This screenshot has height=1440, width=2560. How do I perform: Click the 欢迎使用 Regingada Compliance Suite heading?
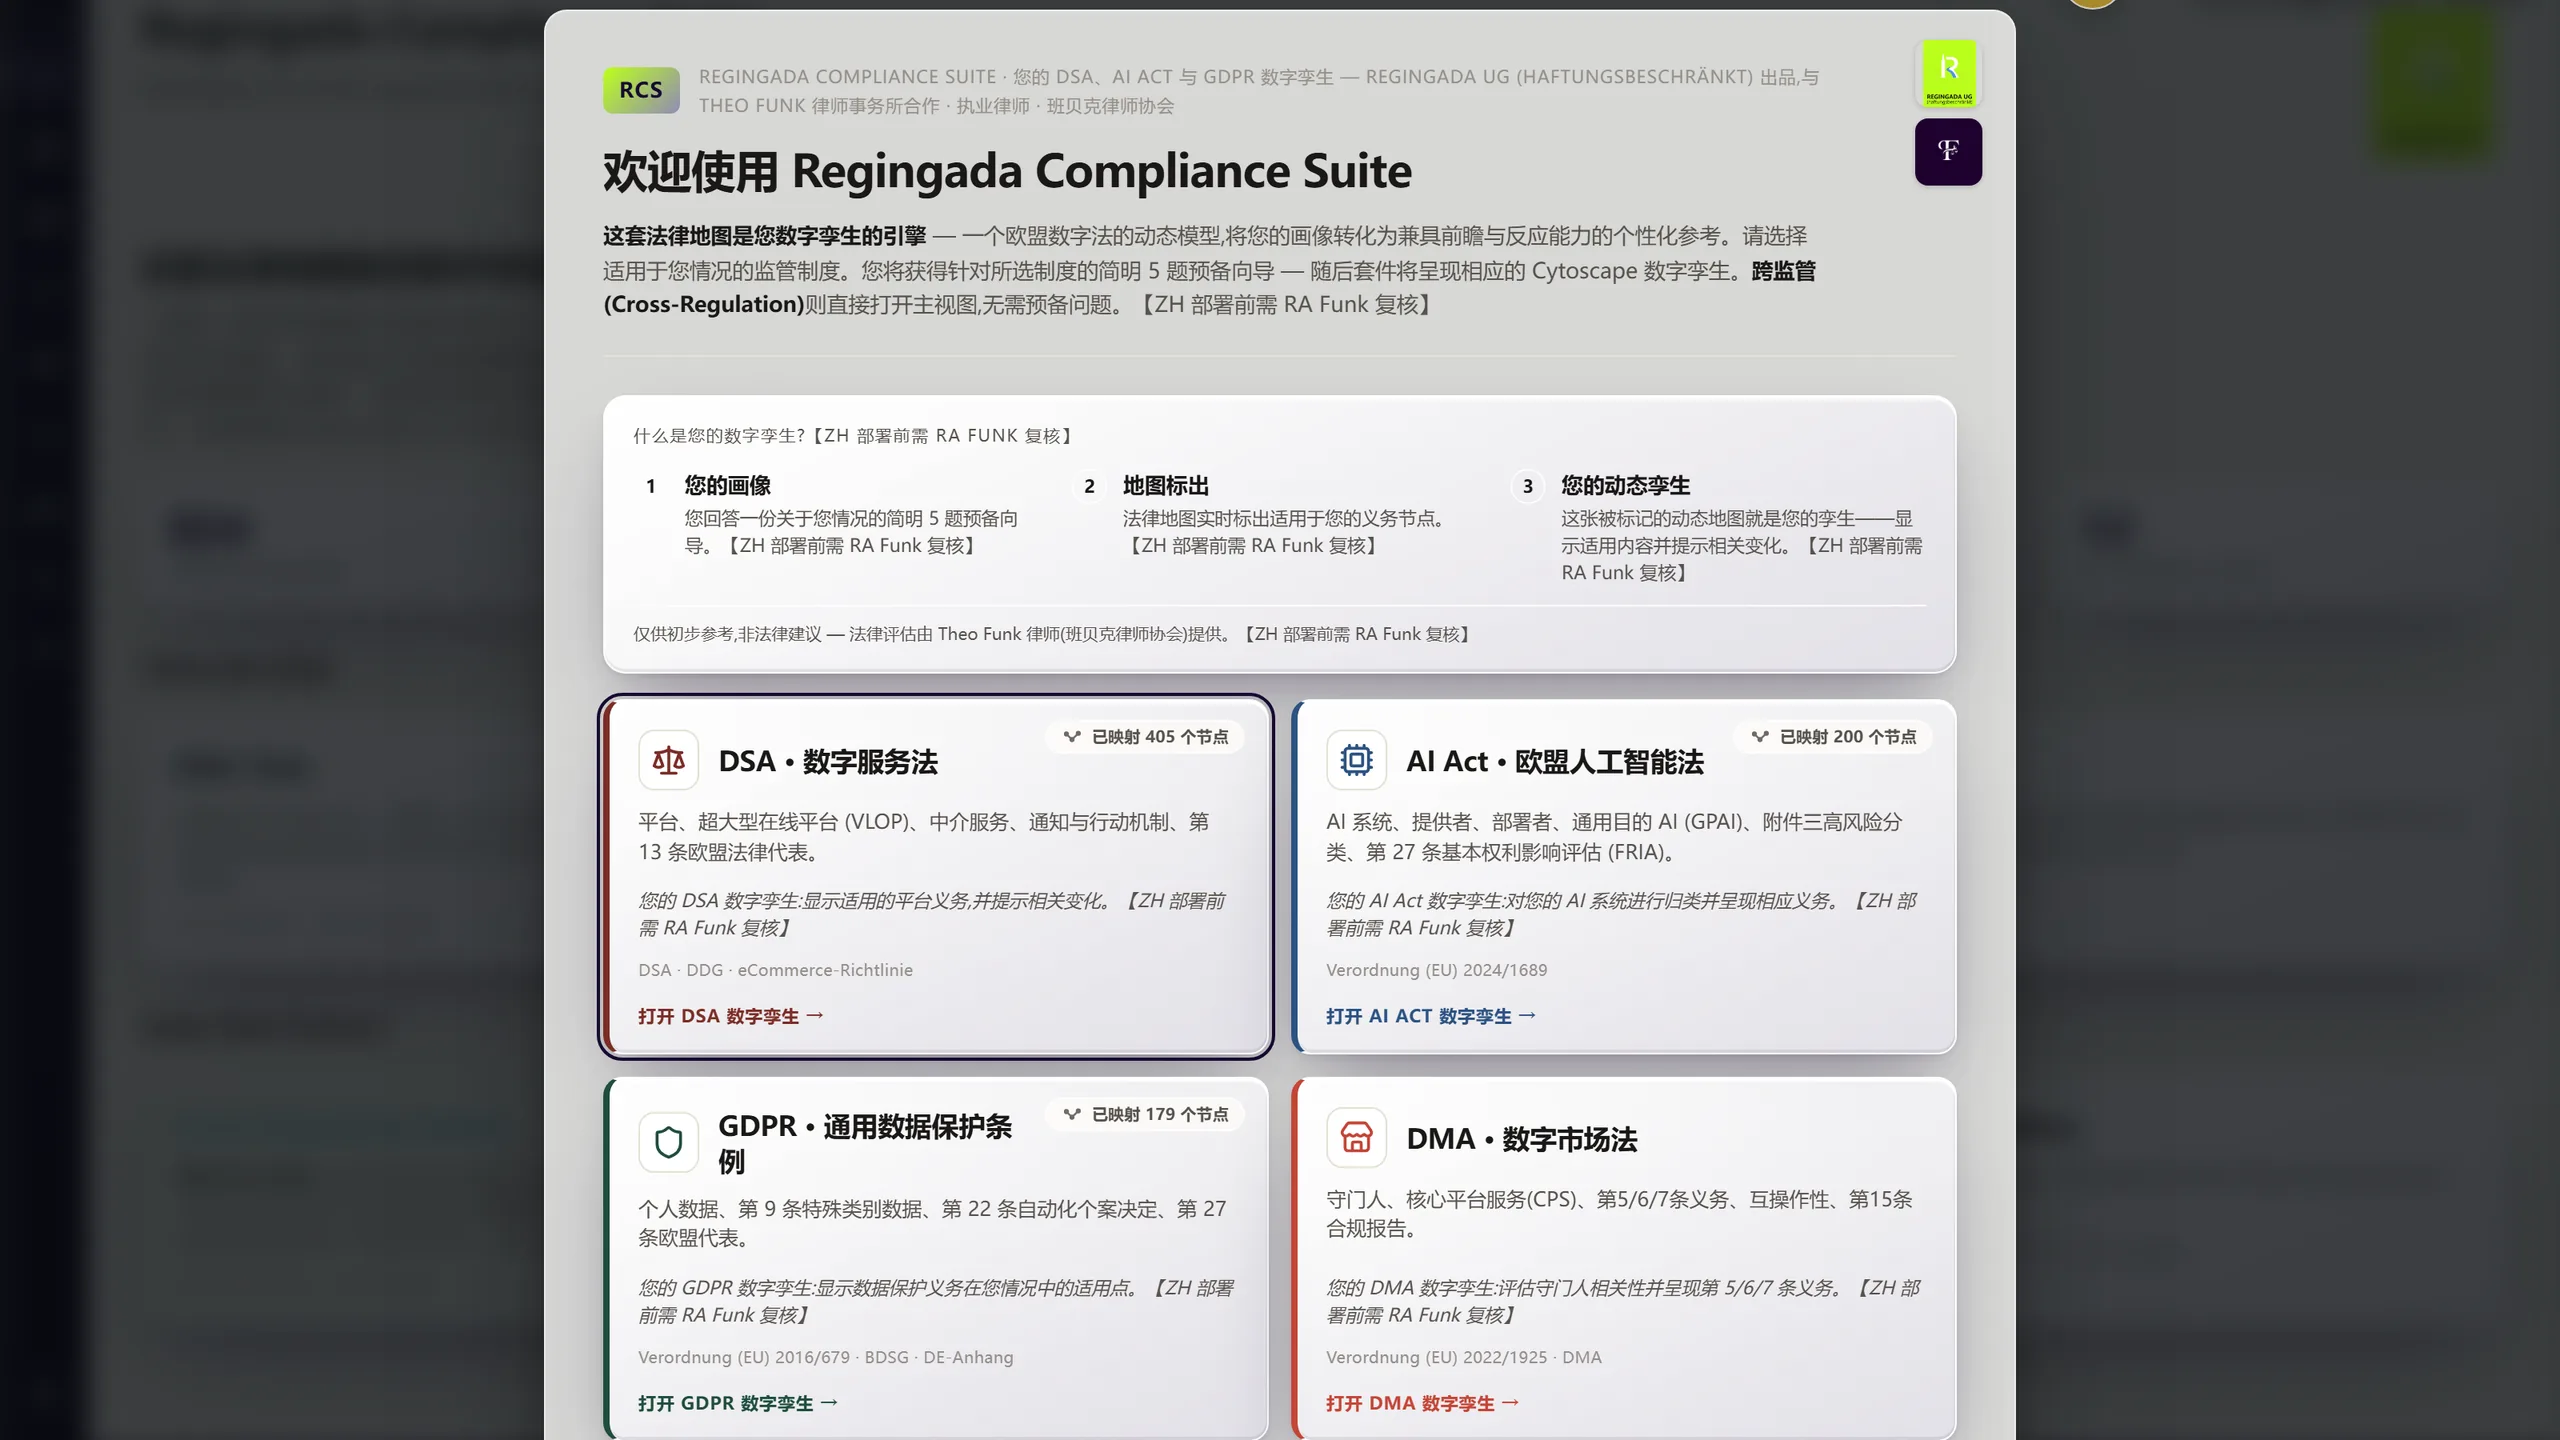pos(1007,171)
